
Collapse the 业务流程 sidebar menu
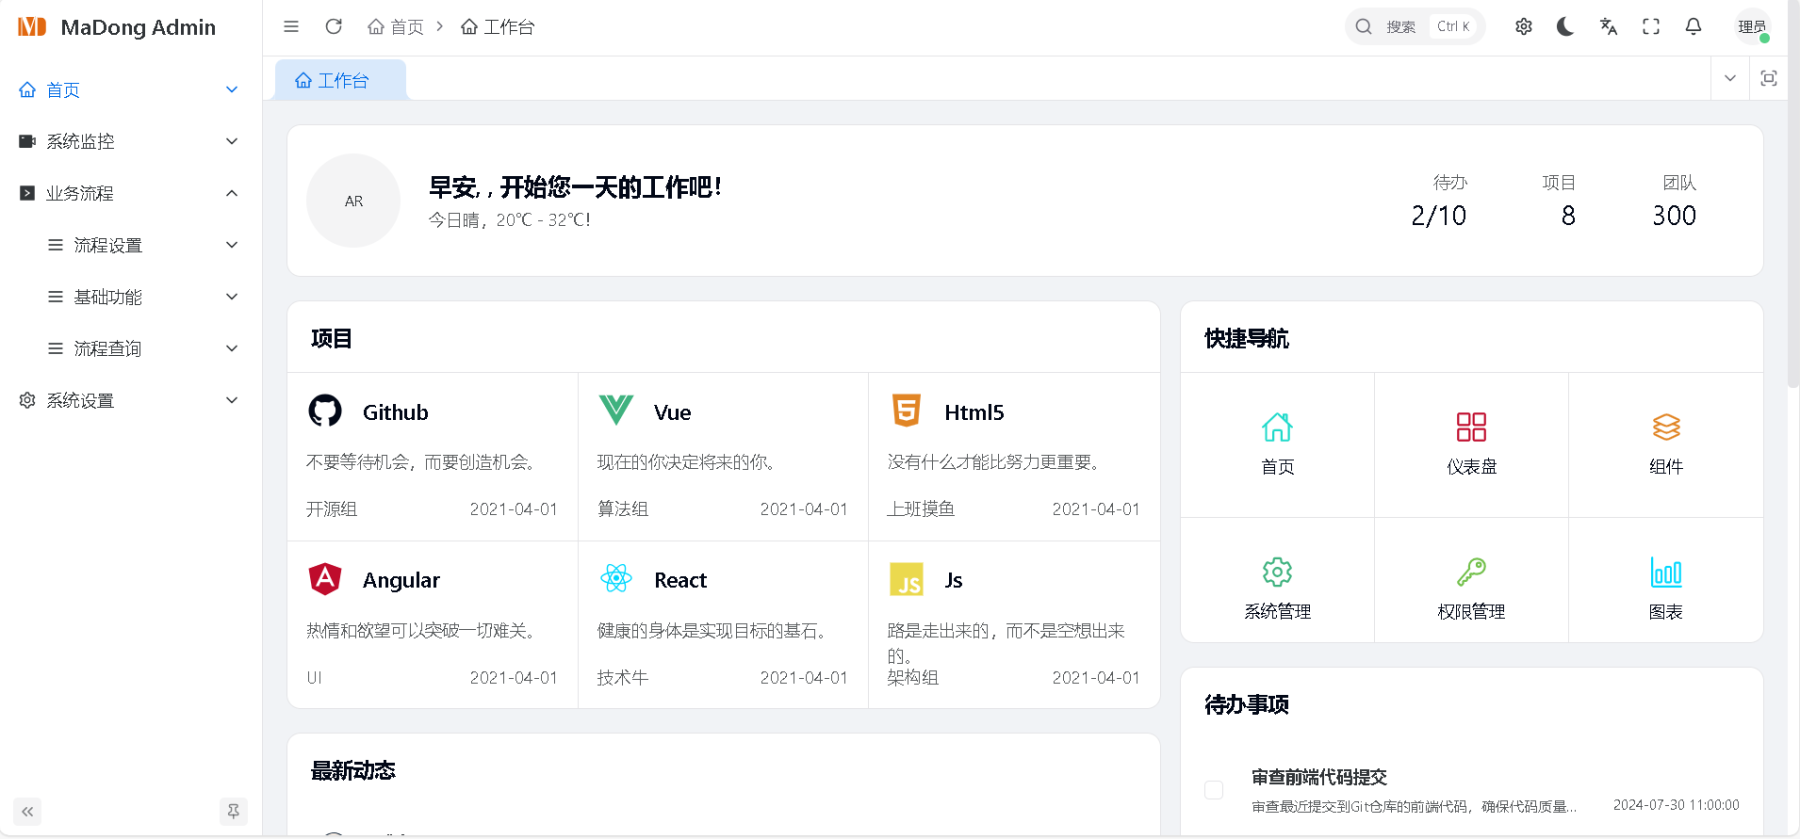coord(130,193)
